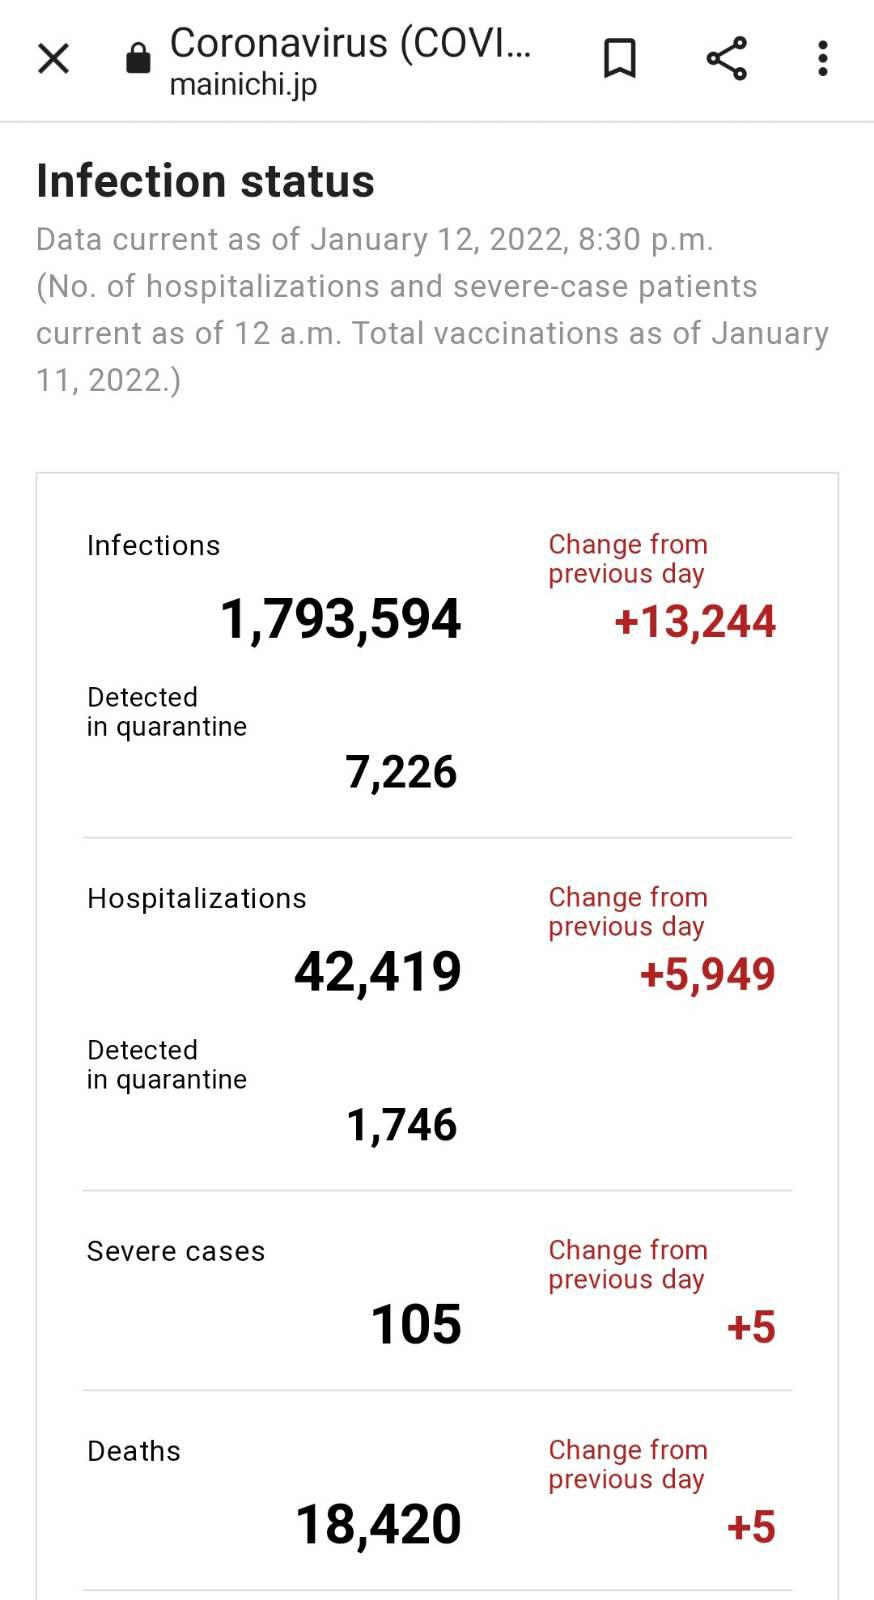Image resolution: width=874 pixels, height=1600 pixels.
Task: Tap the Severe cases label
Action: [176, 1251]
